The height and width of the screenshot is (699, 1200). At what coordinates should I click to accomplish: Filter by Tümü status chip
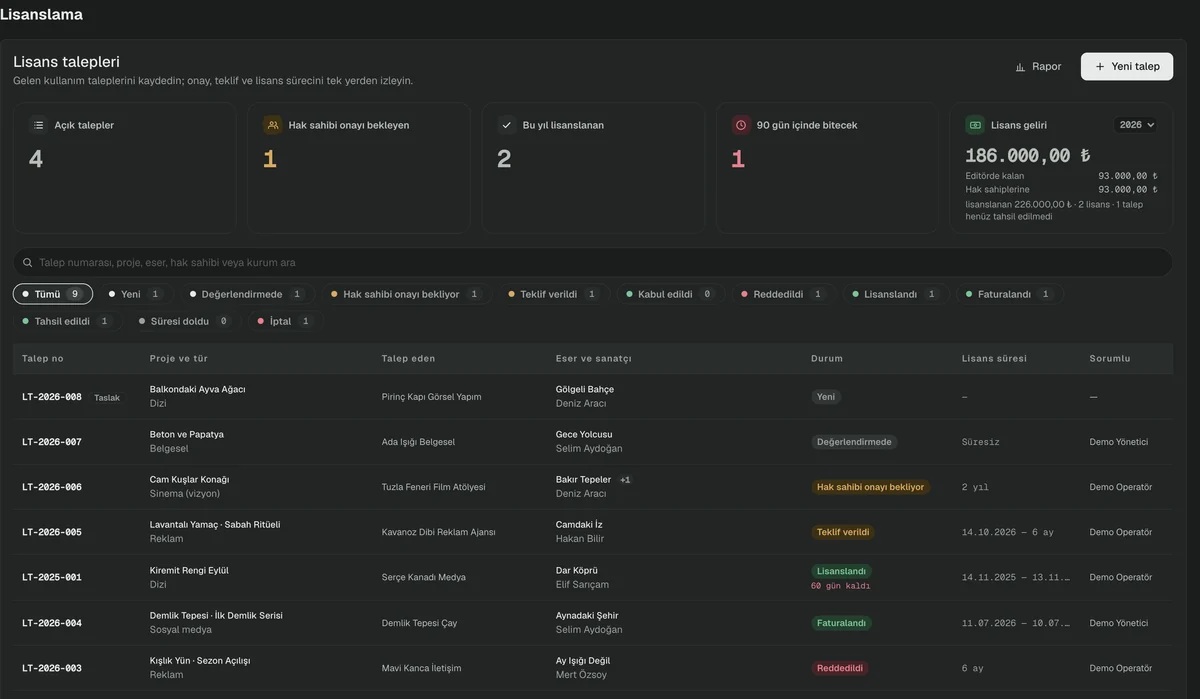point(53,294)
